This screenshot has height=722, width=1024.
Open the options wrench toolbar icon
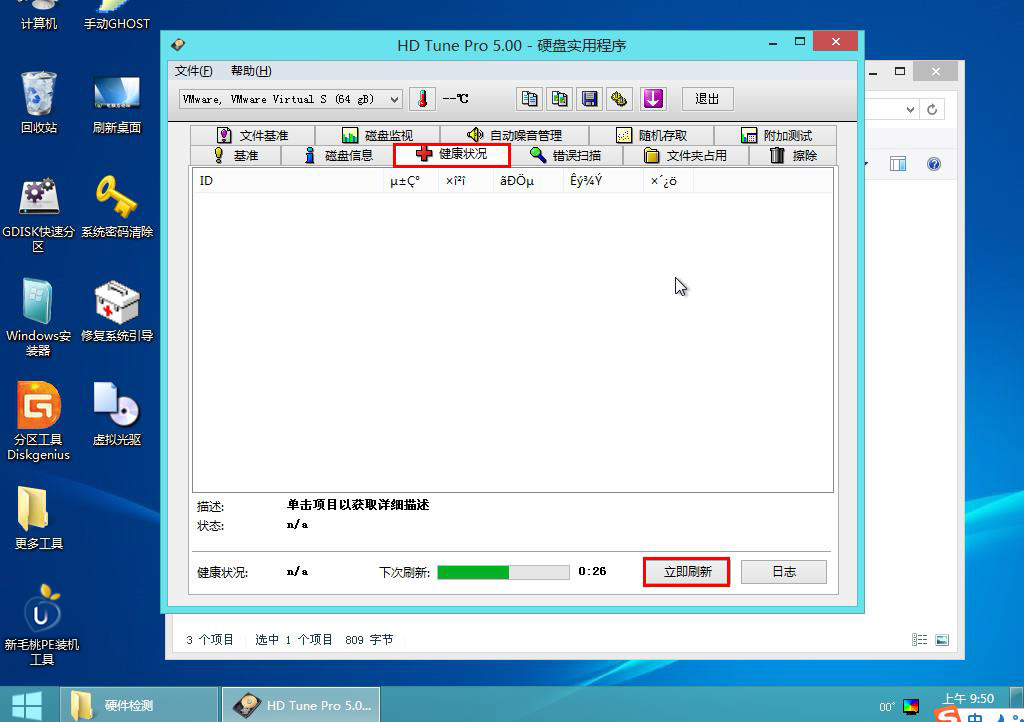[620, 99]
